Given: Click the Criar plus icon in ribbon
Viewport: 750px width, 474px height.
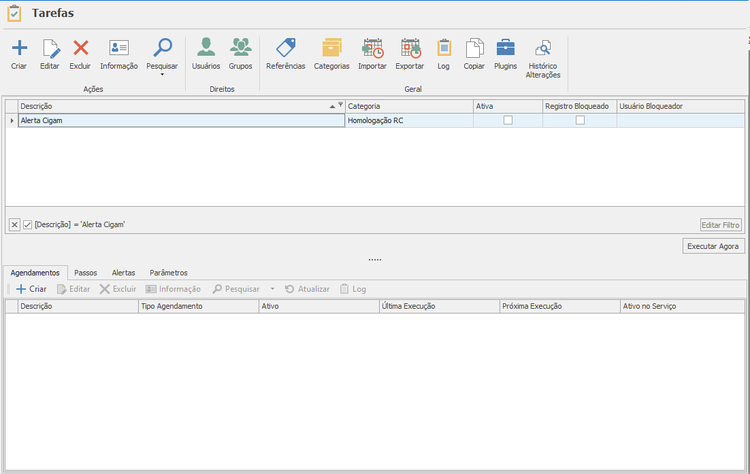Looking at the screenshot, I should tap(19, 48).
